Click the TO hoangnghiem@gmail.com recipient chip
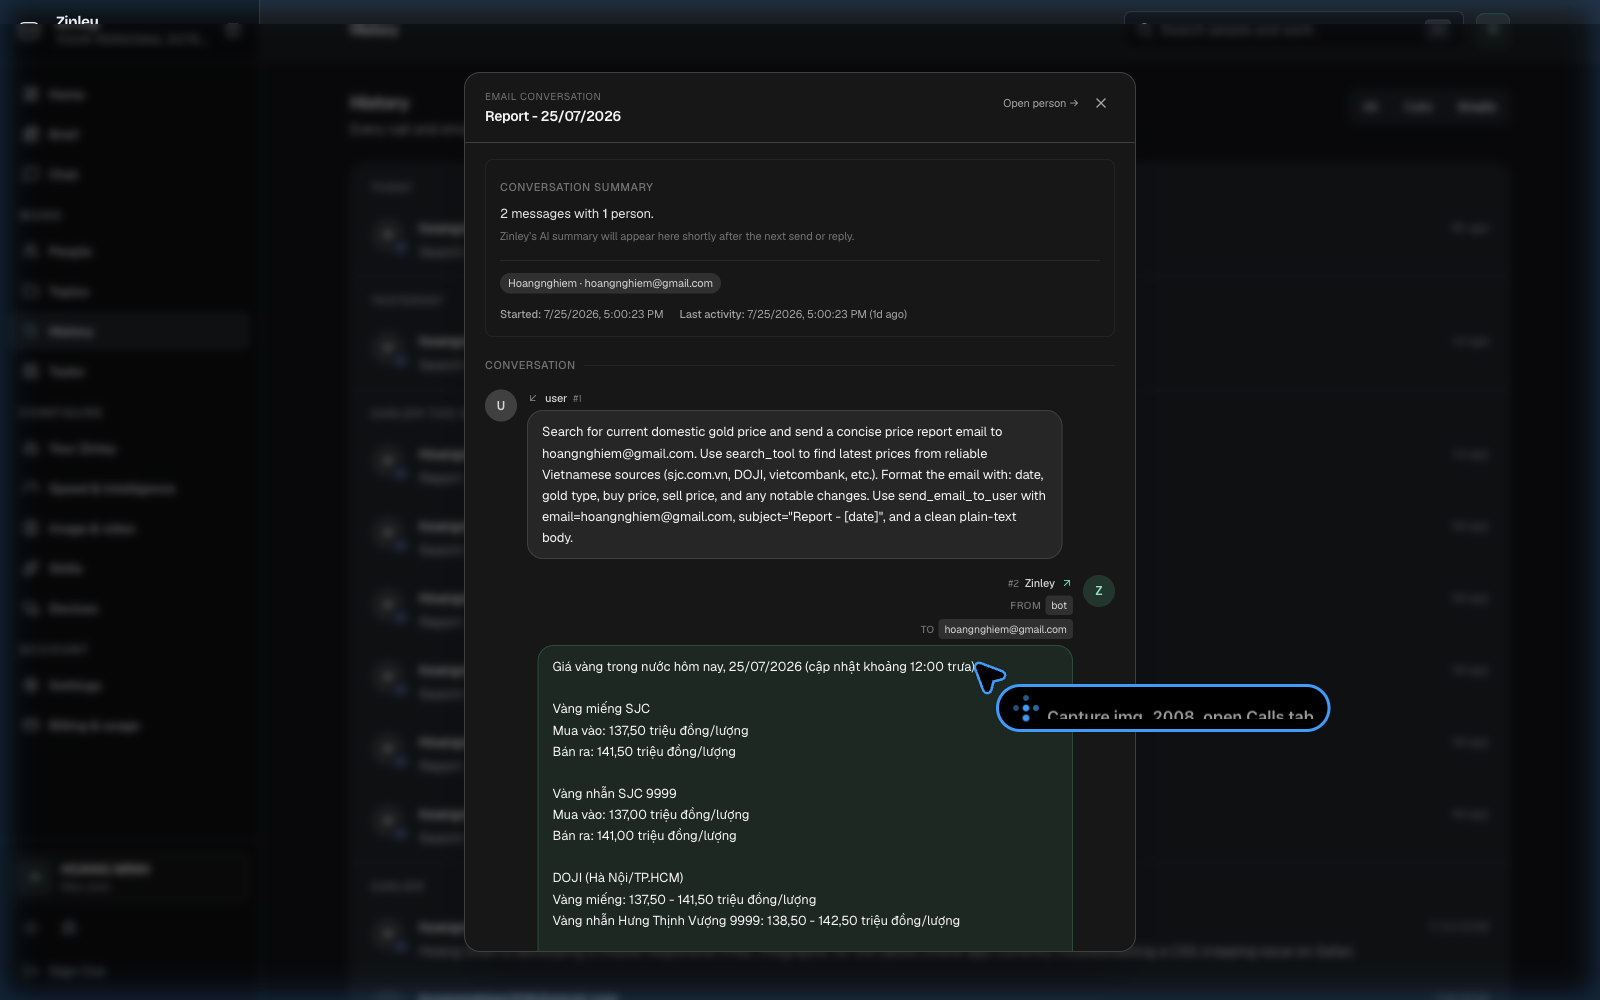Viewport: 1600px width, 1000px height. (x=1005, y=629)
